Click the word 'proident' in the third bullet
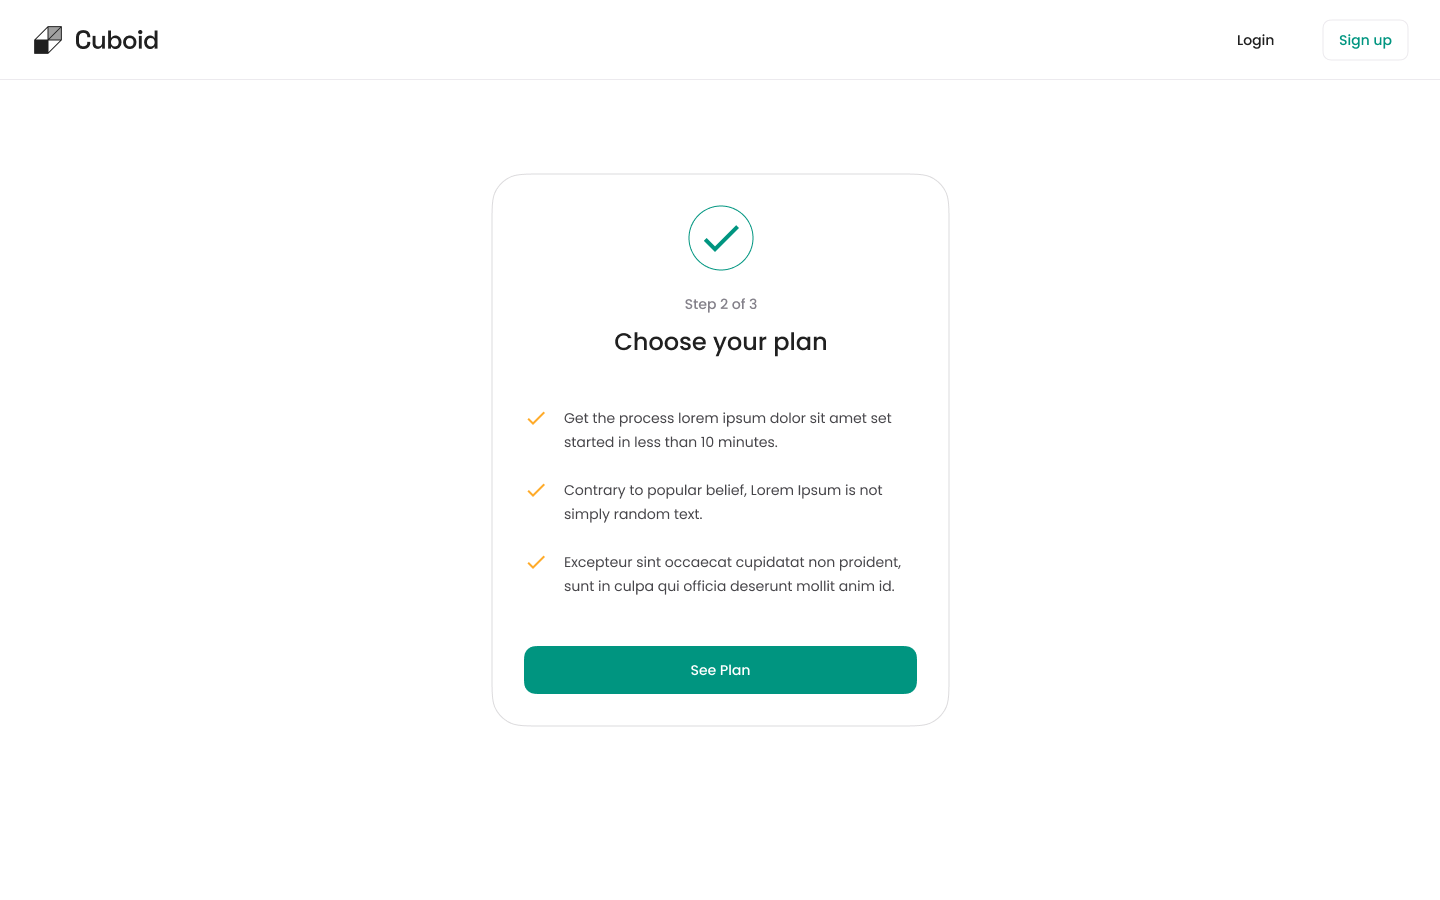Viewport: 1440px width, 900px height. click(870, 562)
